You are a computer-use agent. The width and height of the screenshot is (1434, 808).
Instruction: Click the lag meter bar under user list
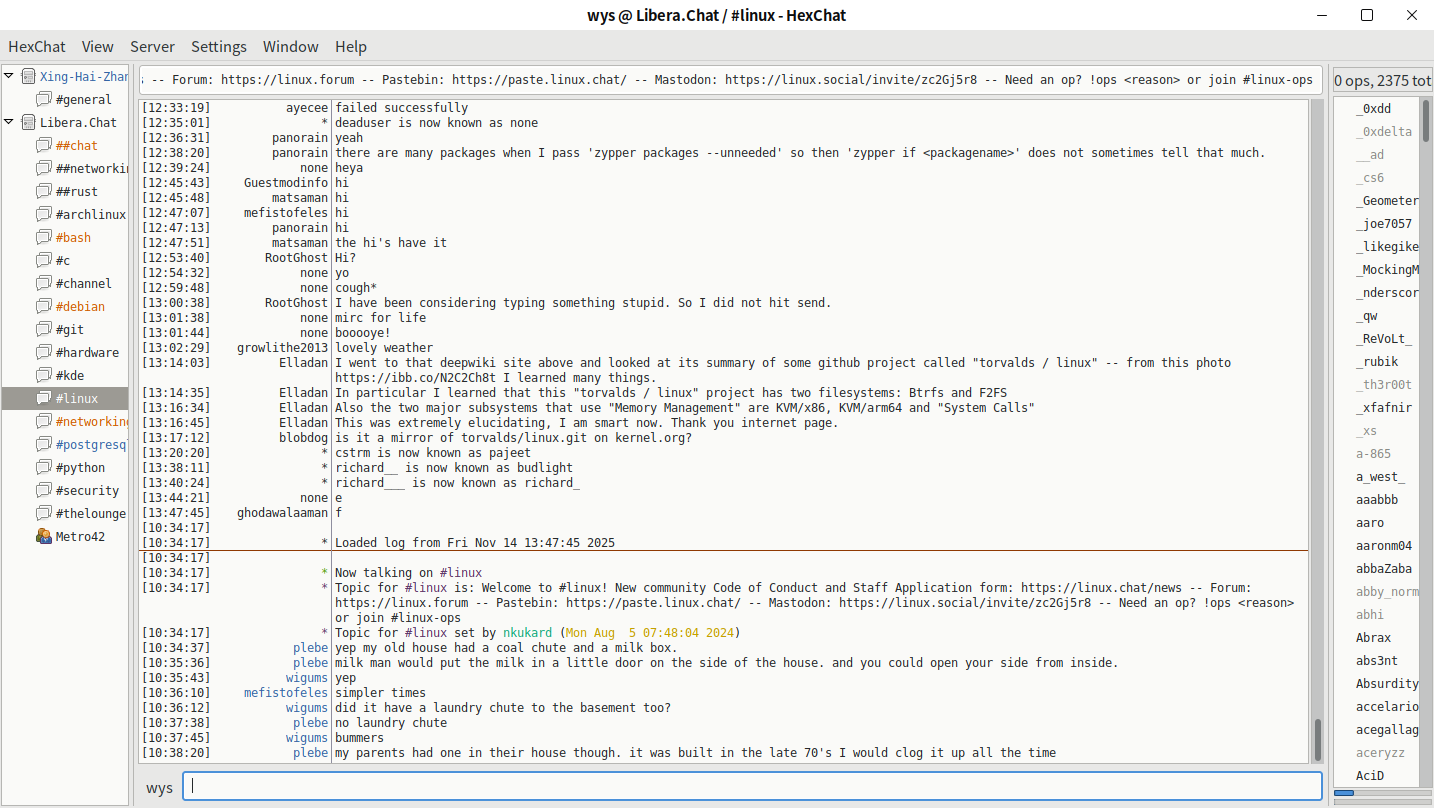1382,794
